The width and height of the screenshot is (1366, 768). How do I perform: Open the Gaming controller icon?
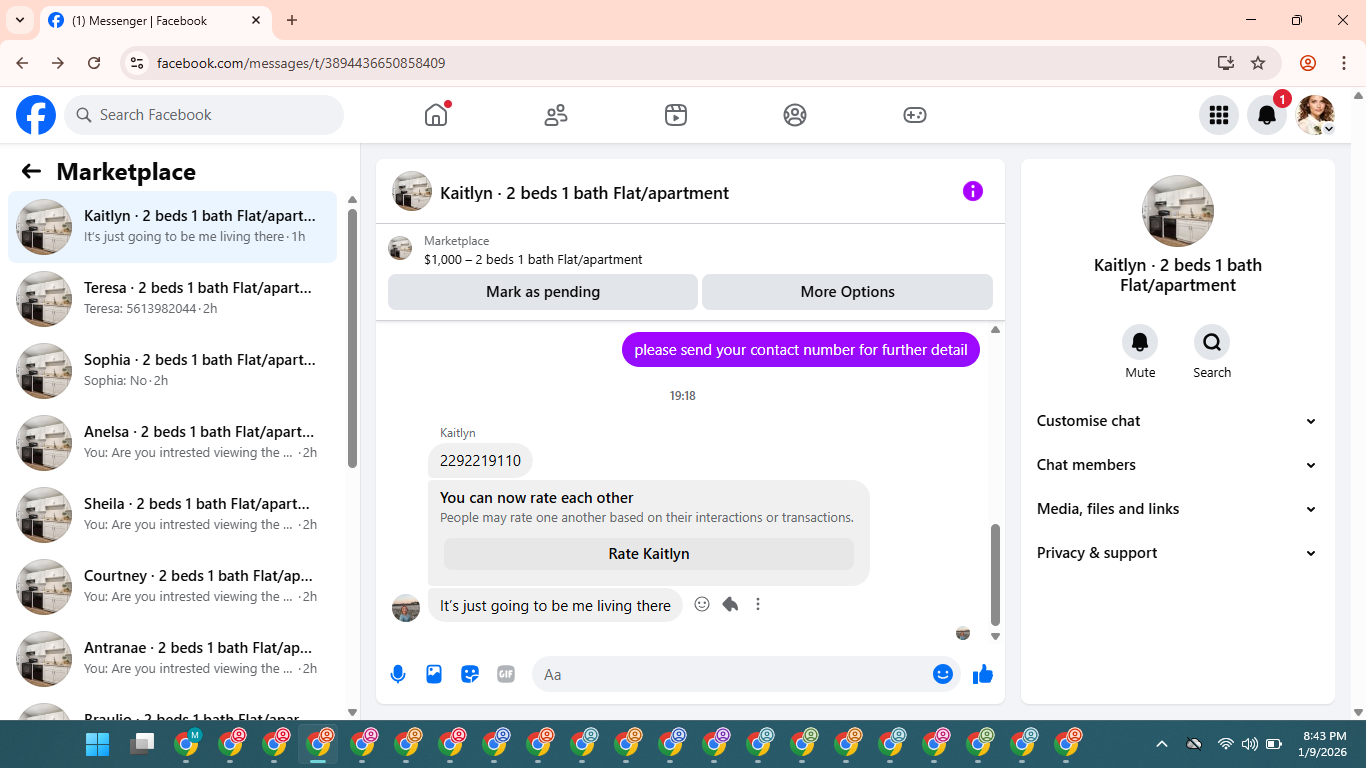[x=915, y=115]
